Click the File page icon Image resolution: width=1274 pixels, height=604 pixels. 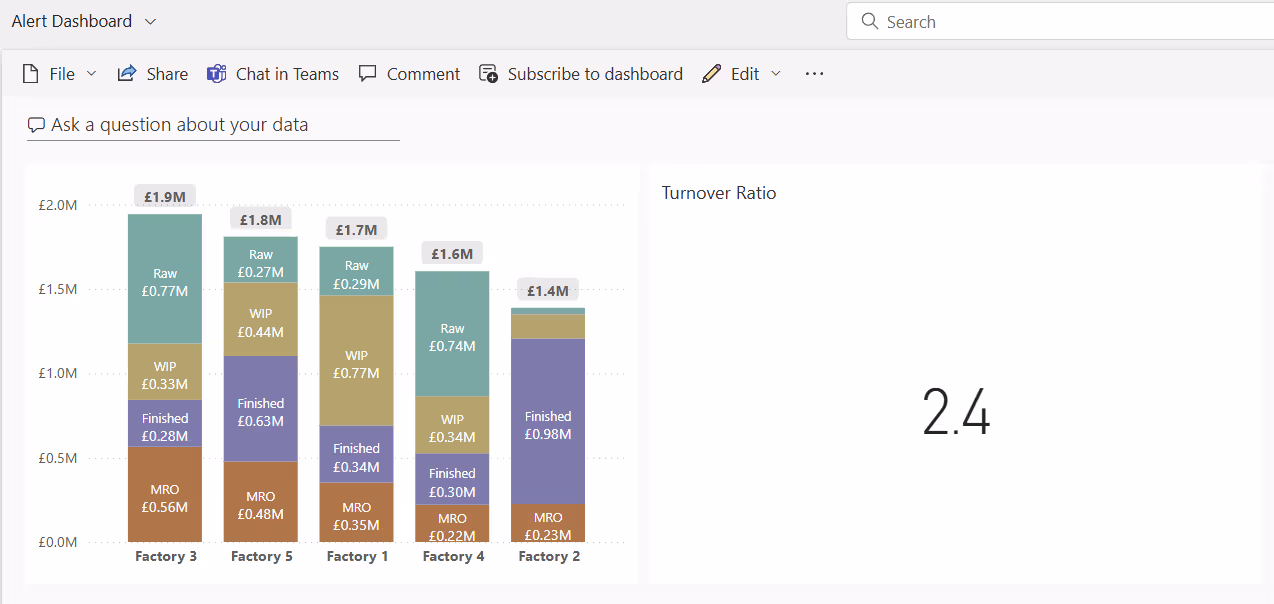pos(30,74)
